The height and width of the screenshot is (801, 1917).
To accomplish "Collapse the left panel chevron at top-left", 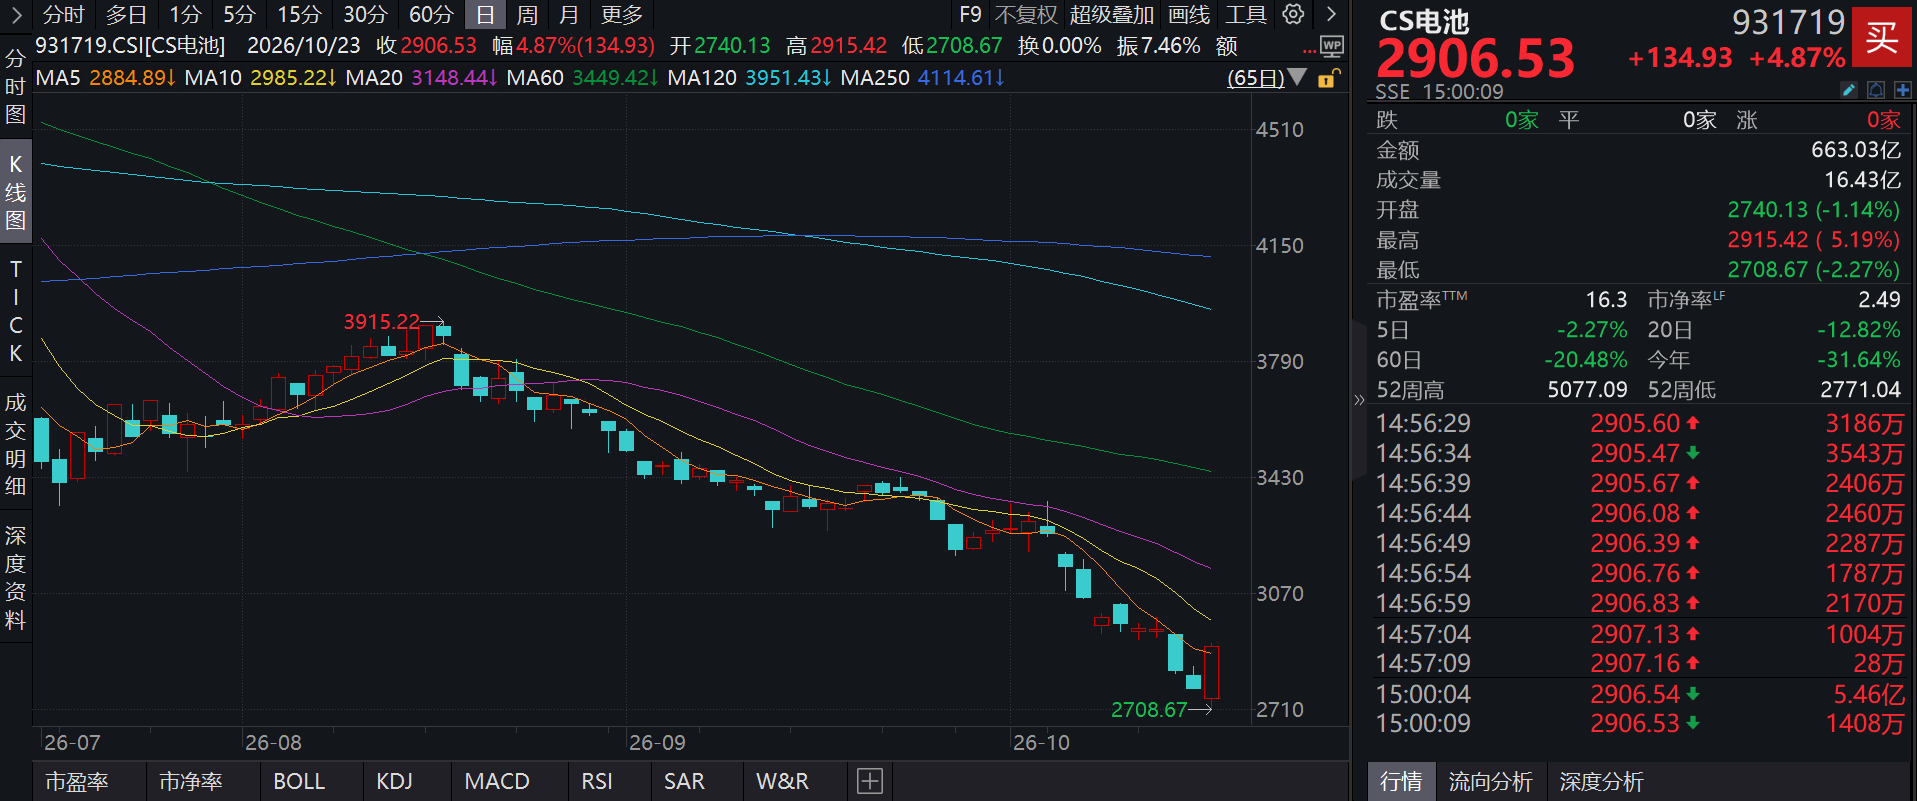I will 16,14.
